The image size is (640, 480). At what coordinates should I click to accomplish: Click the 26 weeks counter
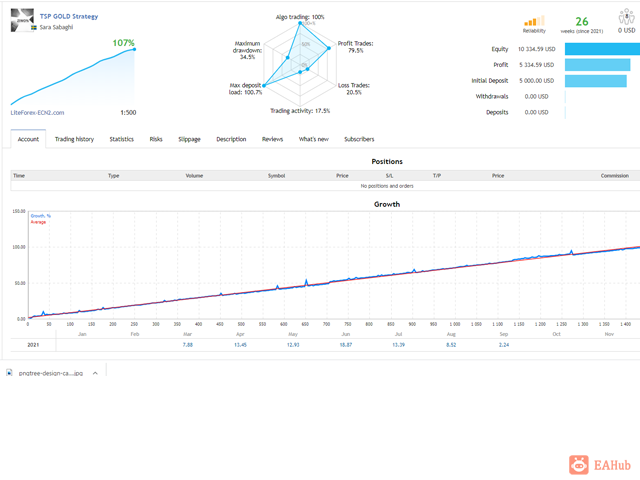(582, 22)
